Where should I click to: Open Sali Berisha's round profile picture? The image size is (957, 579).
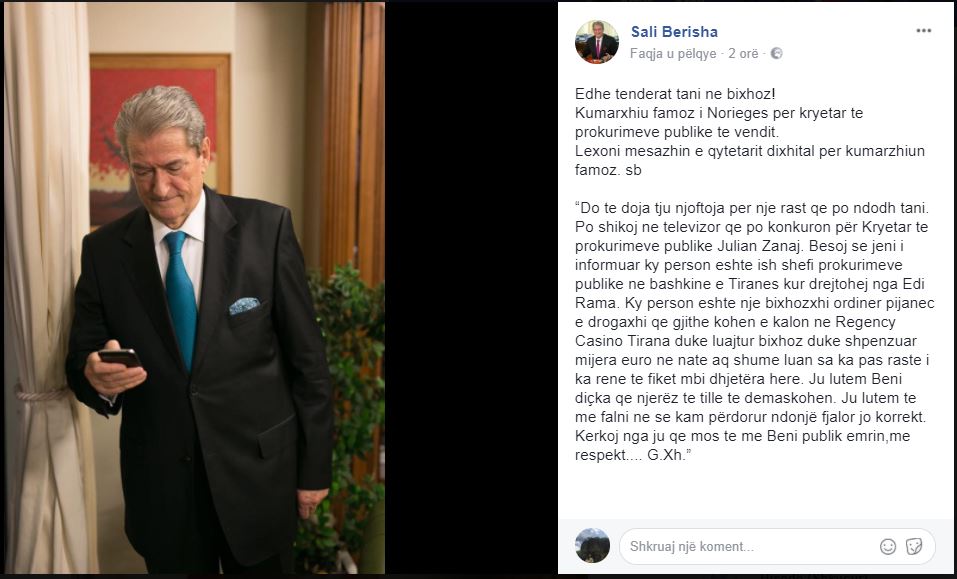[x=596, y=41]
